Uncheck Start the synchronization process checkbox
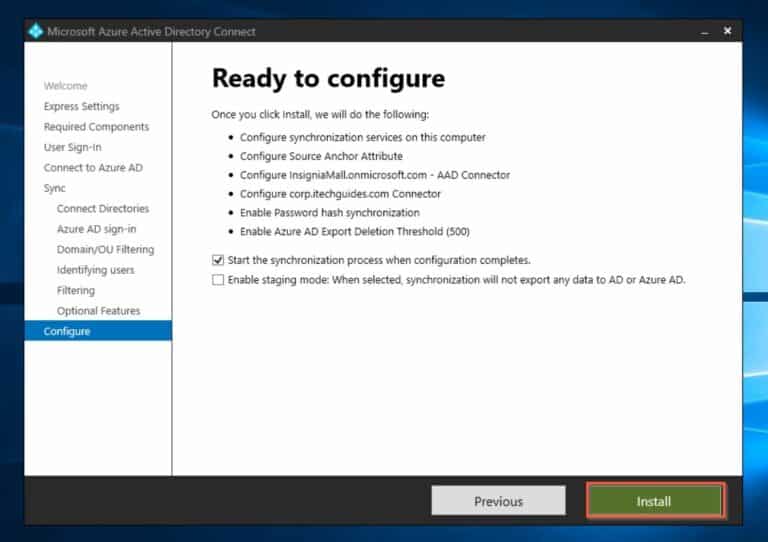This screenshot has height=542, width=768. 218,260
